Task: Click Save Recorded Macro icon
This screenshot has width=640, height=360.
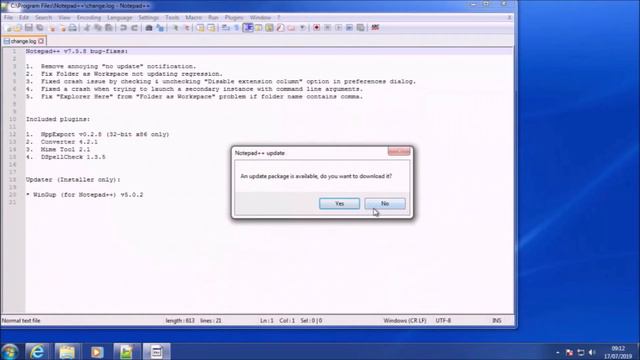Action: tap(360, 28)
